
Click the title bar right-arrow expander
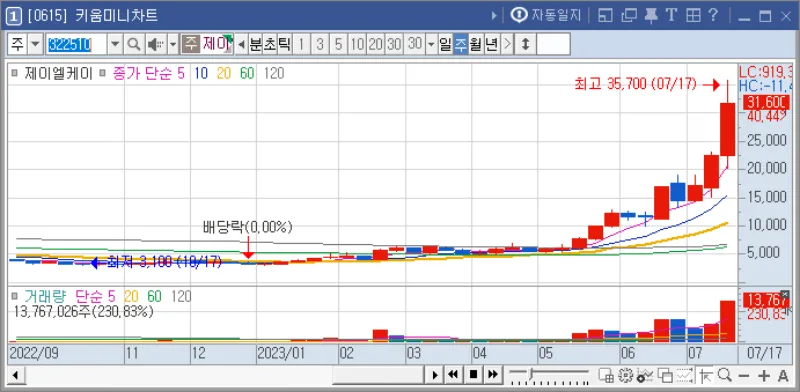pyautogui.click(x=494, y=16)
